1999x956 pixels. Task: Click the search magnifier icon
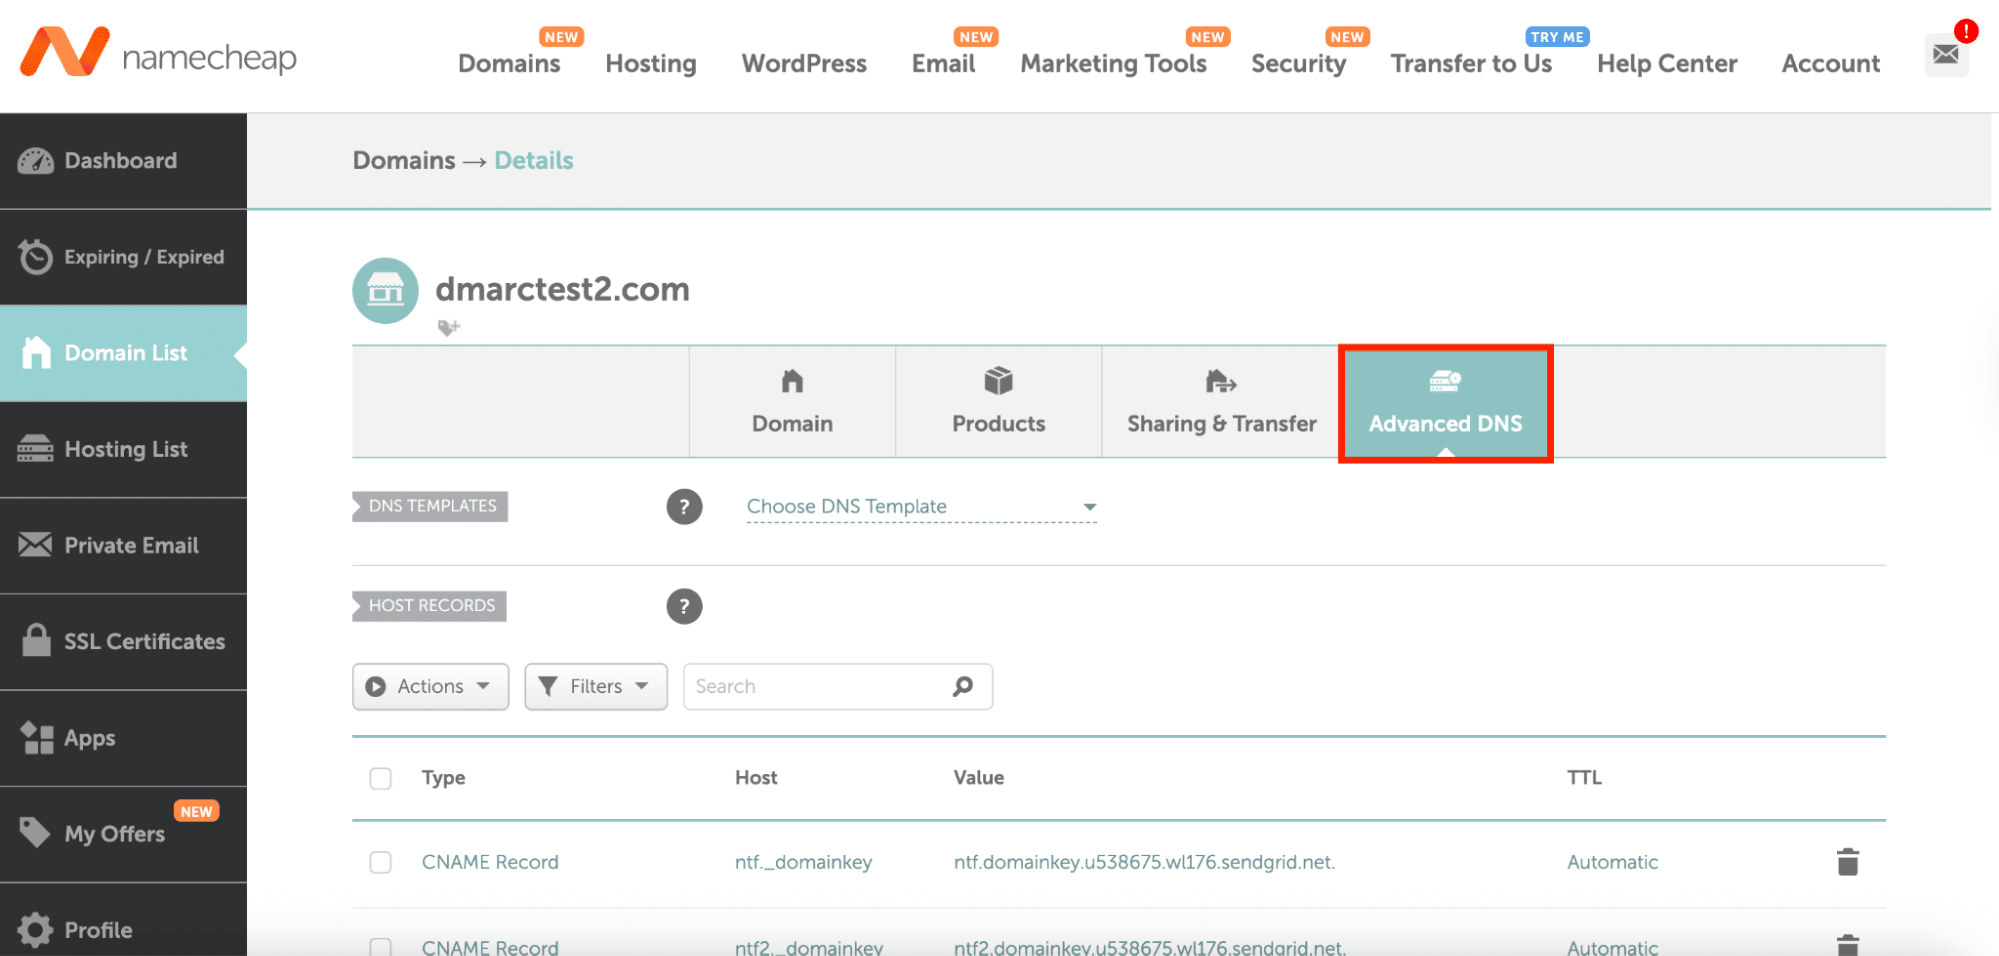pyautogui.click(x=962, y=687)
